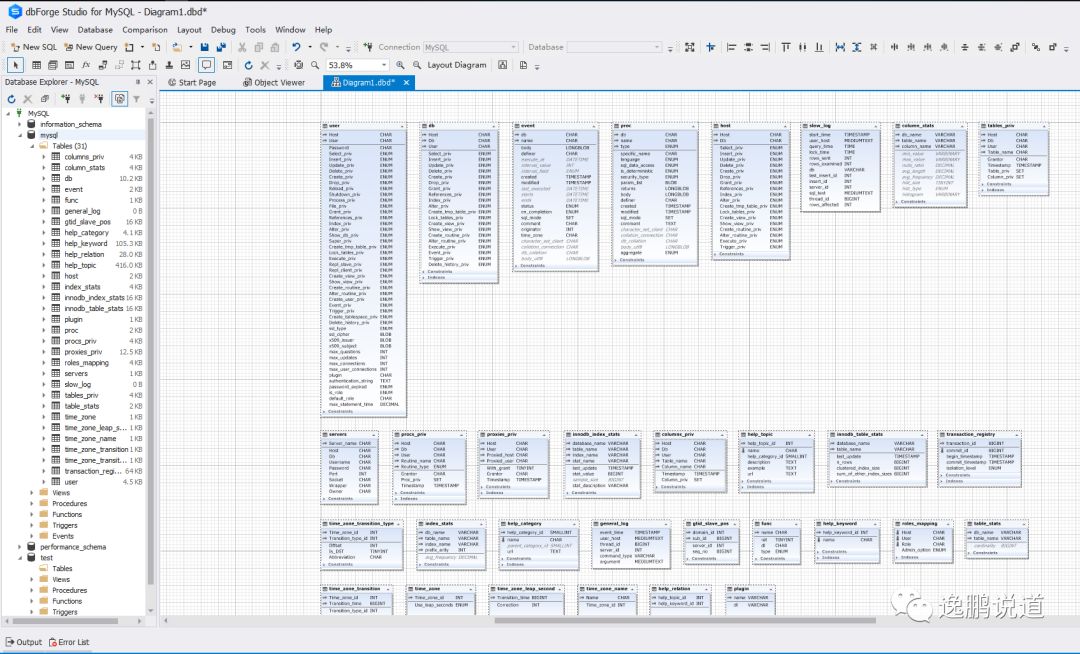Click the Fit Diagram icon on right toolbar
This screenshot has width=1080, height=654.
[689, 47]
